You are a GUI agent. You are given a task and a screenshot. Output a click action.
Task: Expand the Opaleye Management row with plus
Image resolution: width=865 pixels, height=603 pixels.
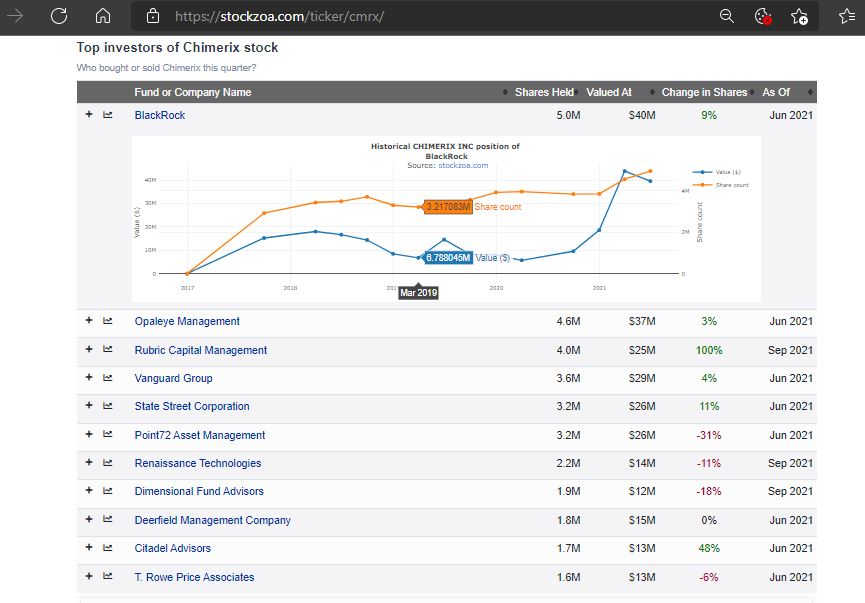[89, 320]
